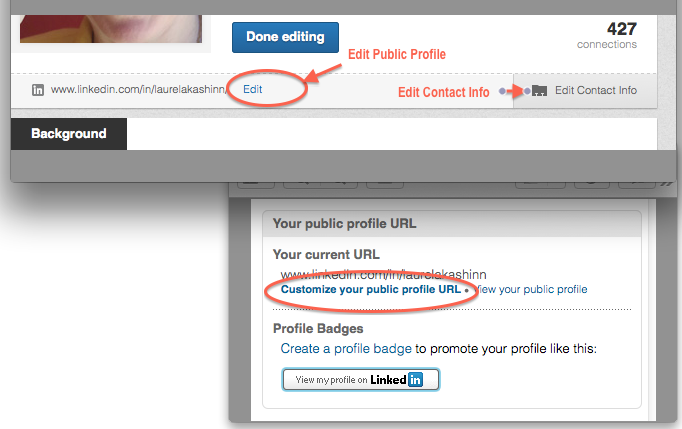This screenshot has width=682, height=429.
Task: Click the Edit Contact Info text
Action: [x=595, y=90]
